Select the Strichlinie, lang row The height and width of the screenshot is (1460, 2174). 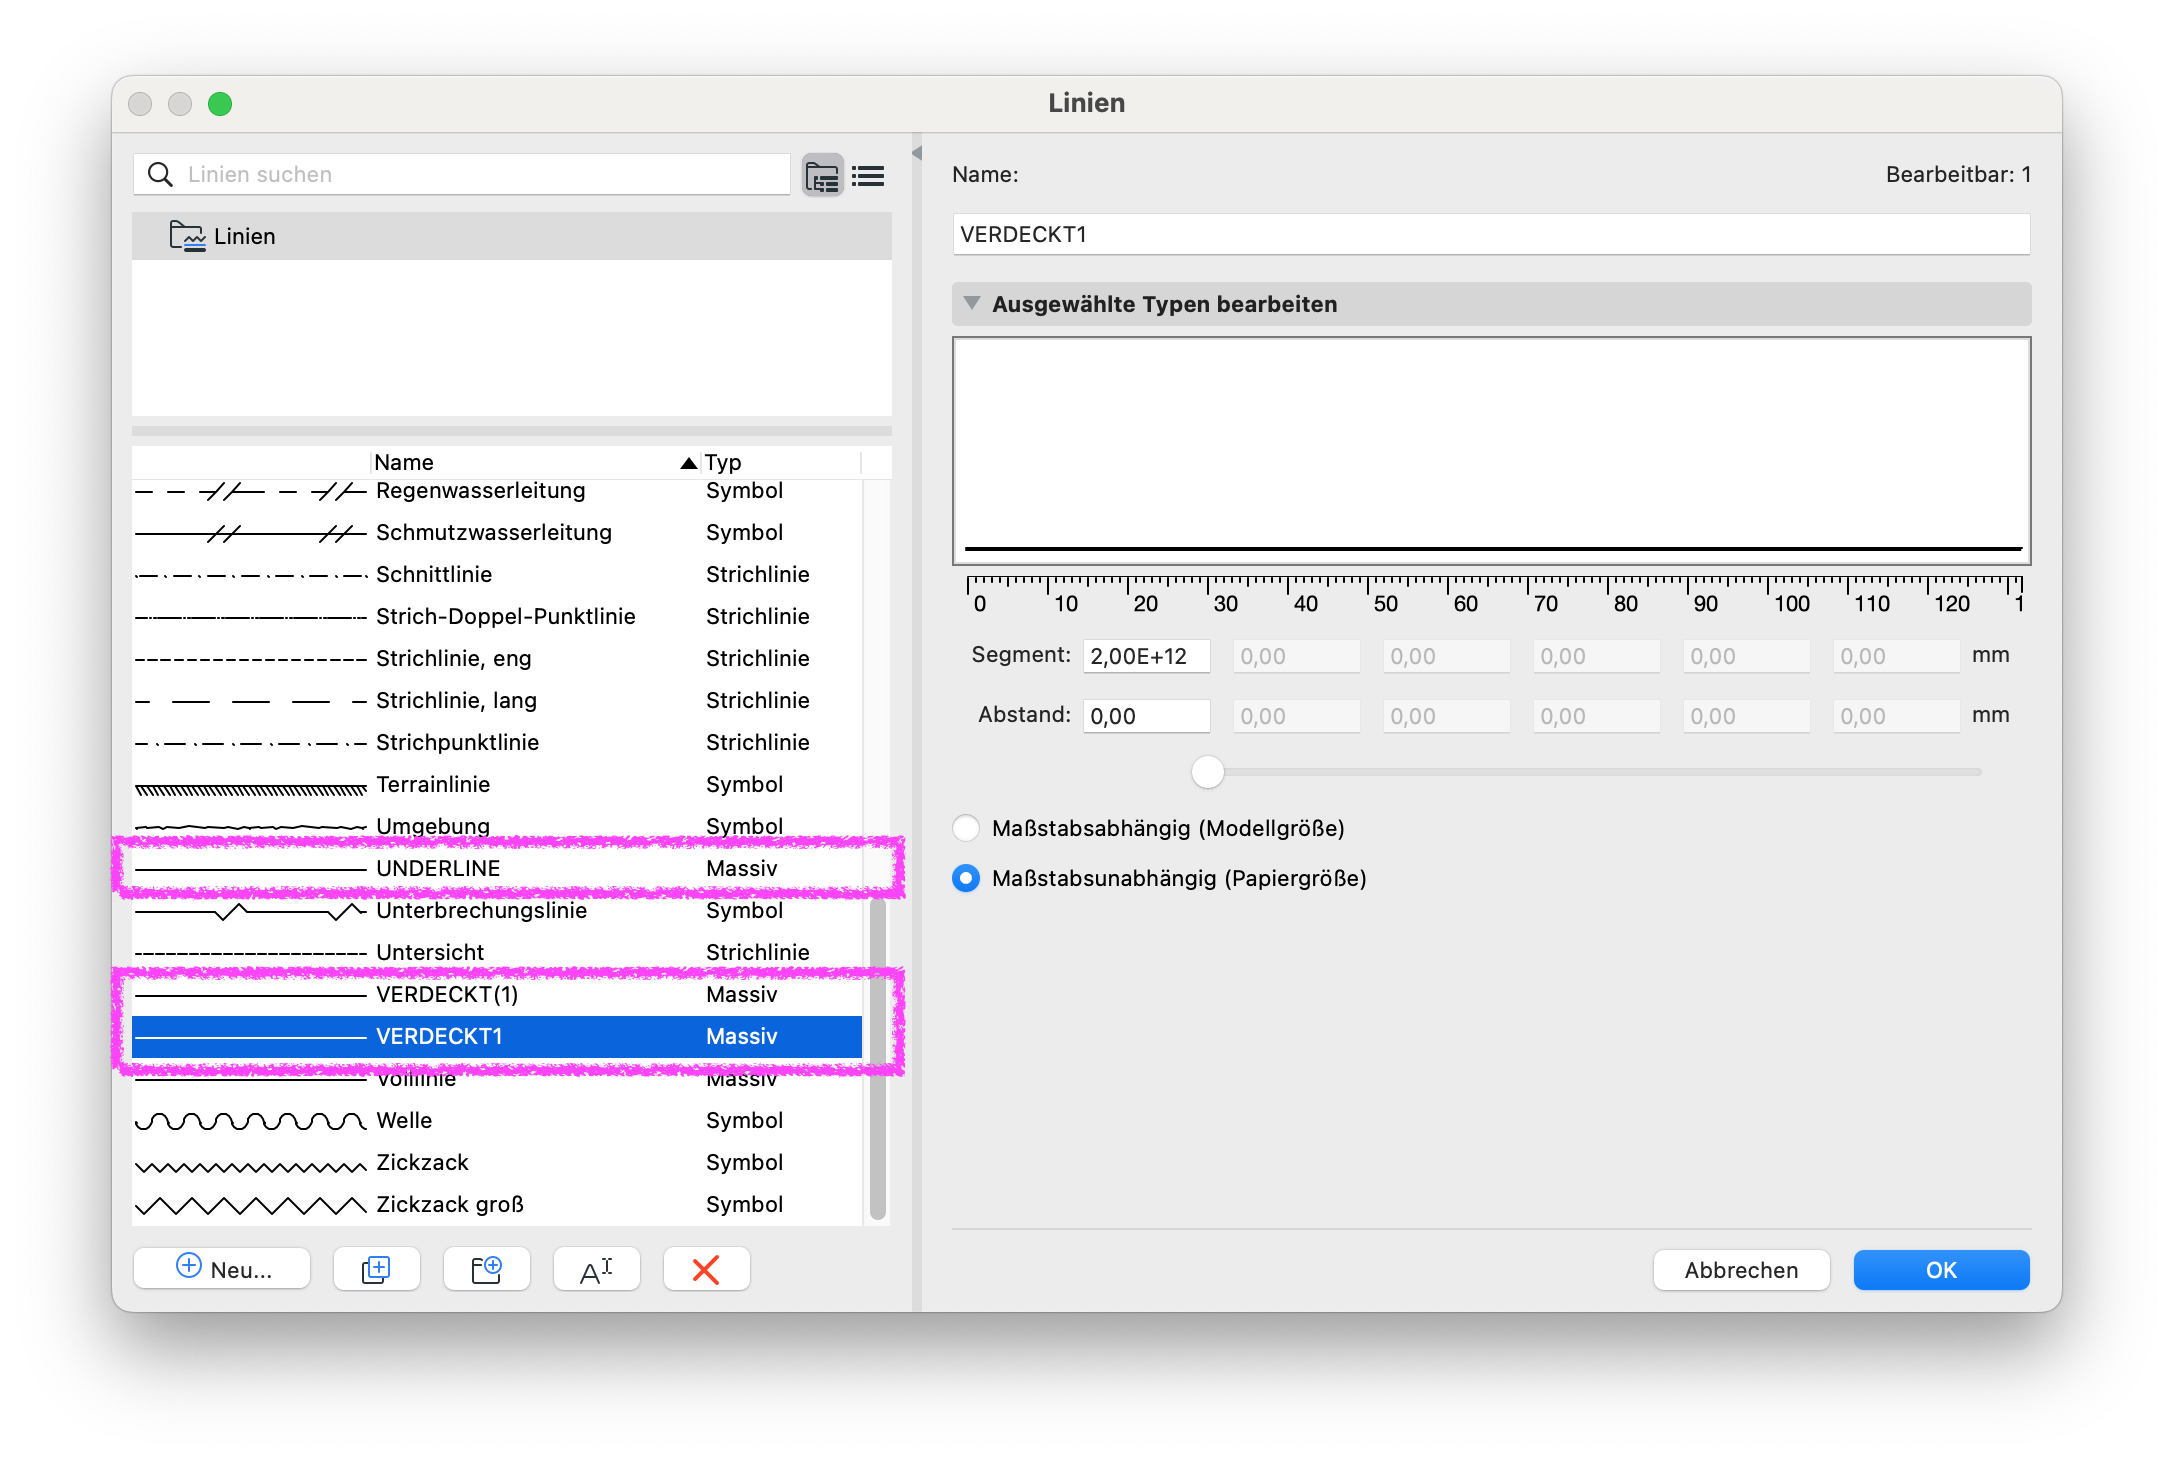point(497,700)
